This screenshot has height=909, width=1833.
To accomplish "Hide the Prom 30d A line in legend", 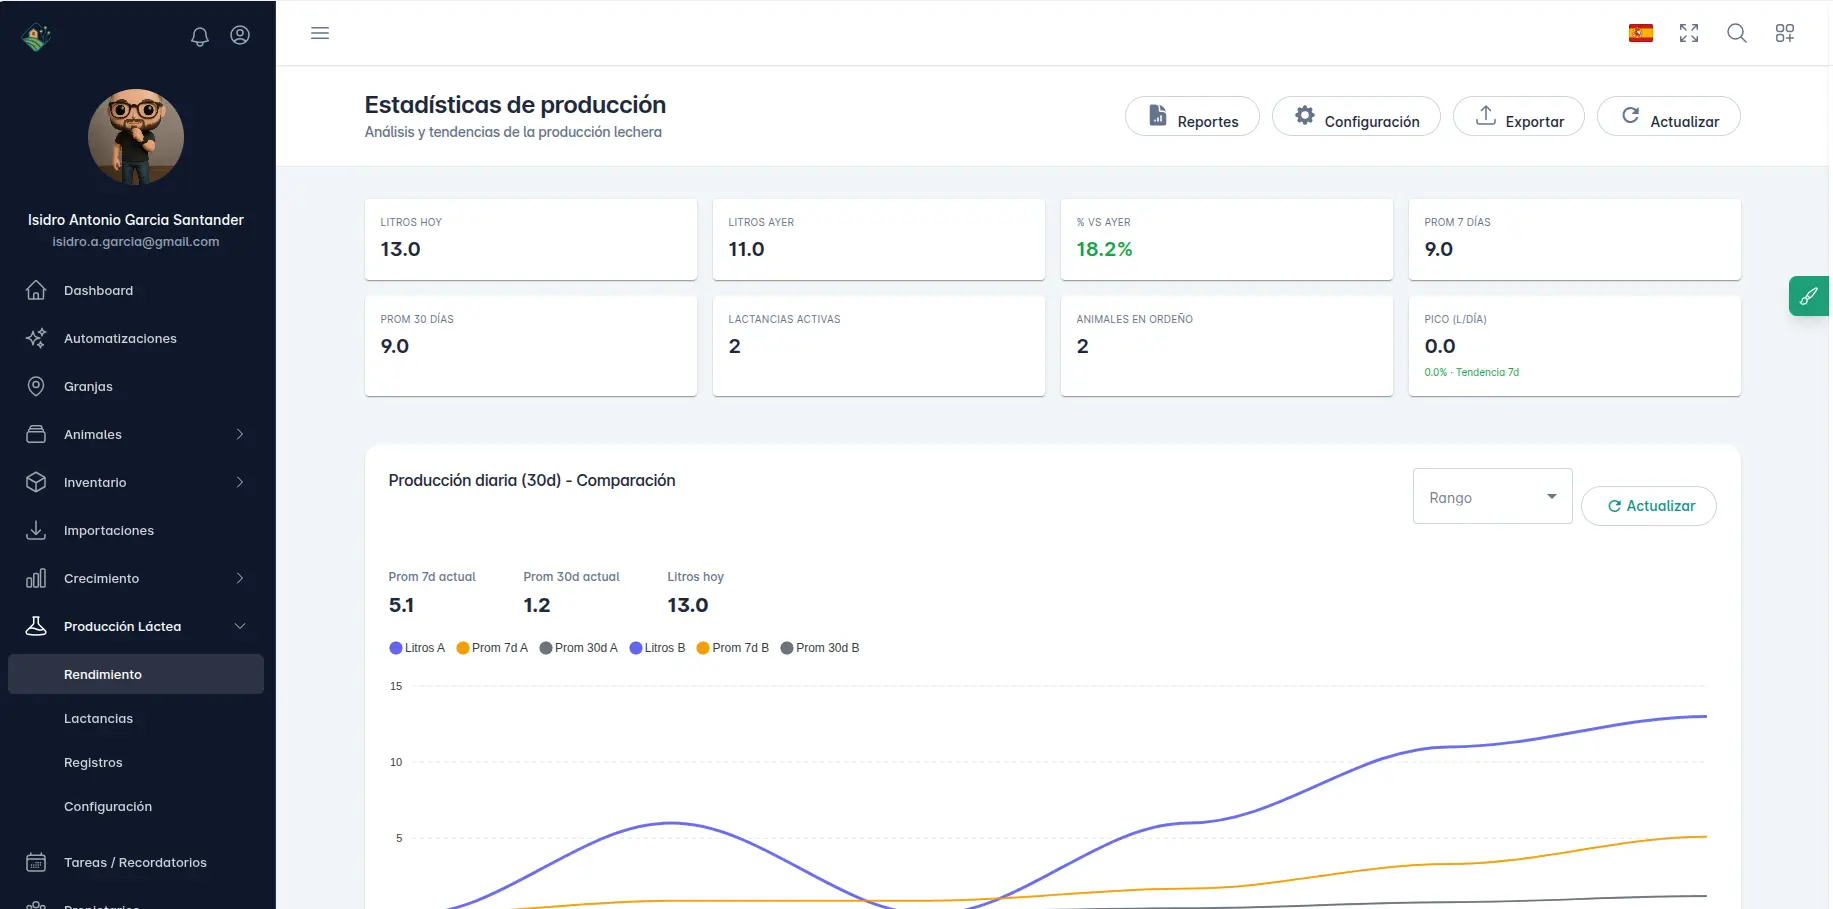I will pos(579,647).
